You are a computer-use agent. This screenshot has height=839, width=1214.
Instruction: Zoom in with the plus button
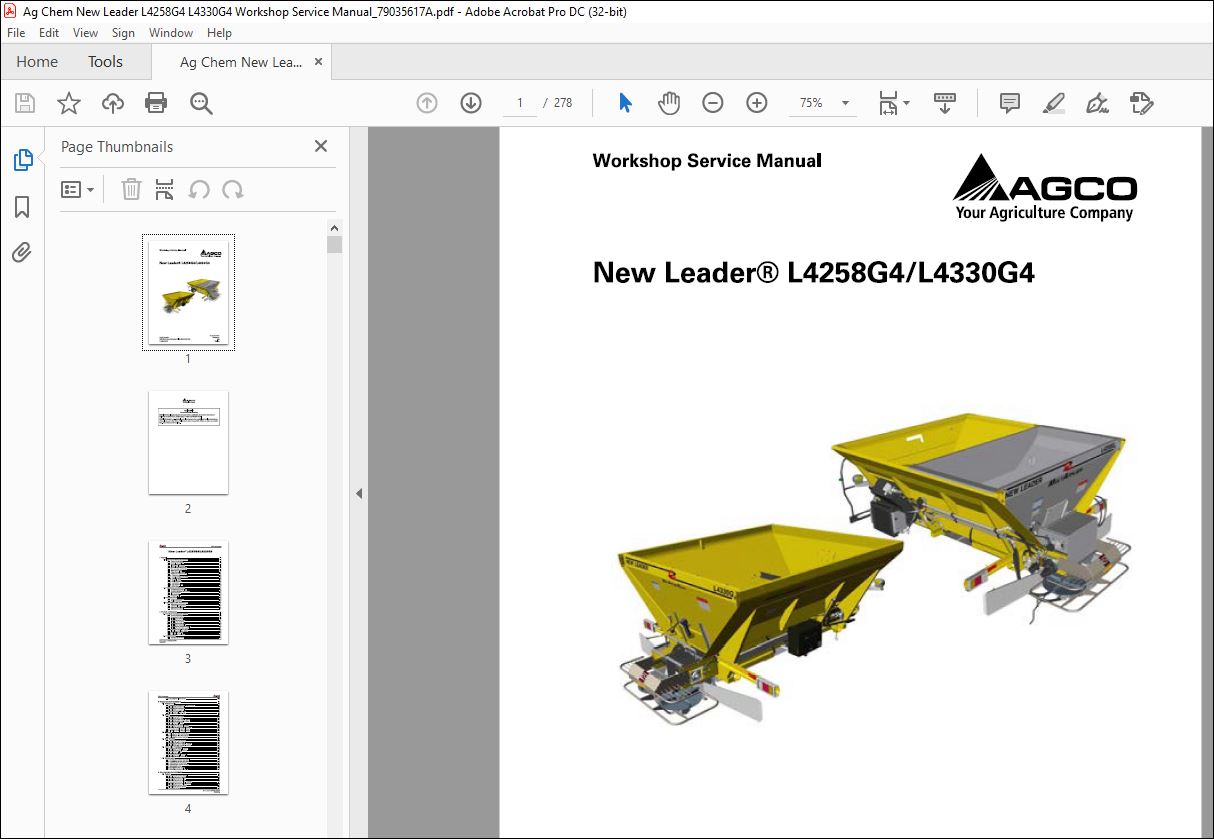[x=757, y=103]
